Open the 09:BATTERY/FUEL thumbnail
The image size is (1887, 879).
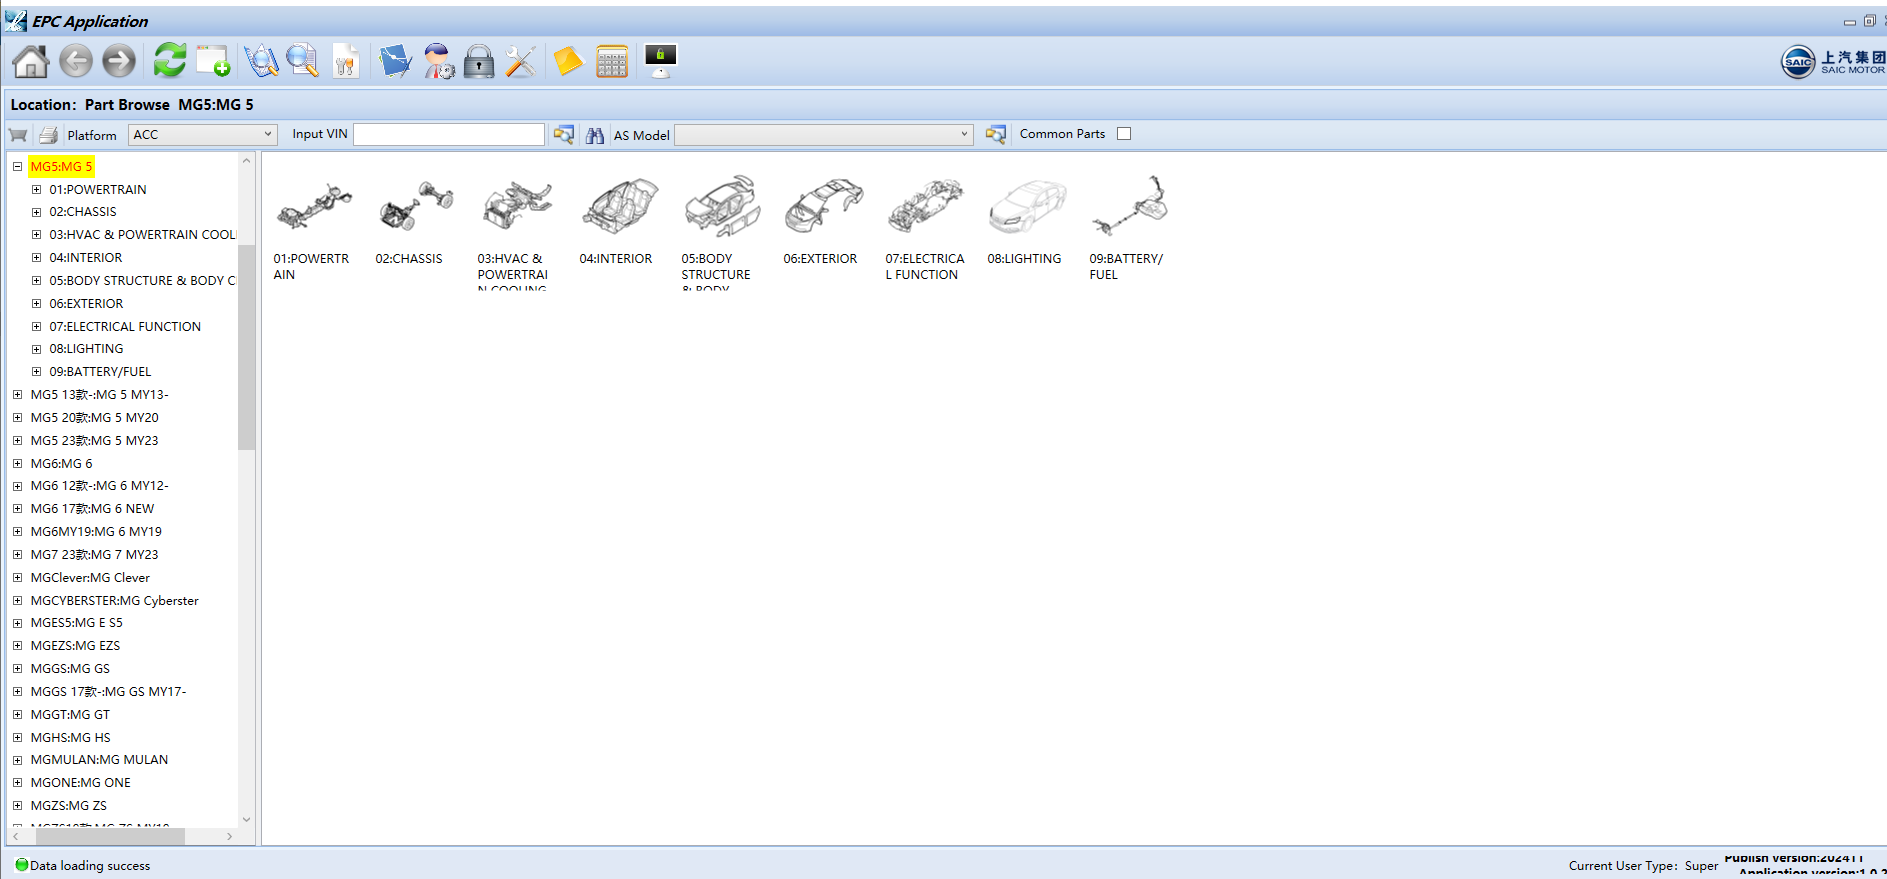(x=1130, y=207)
